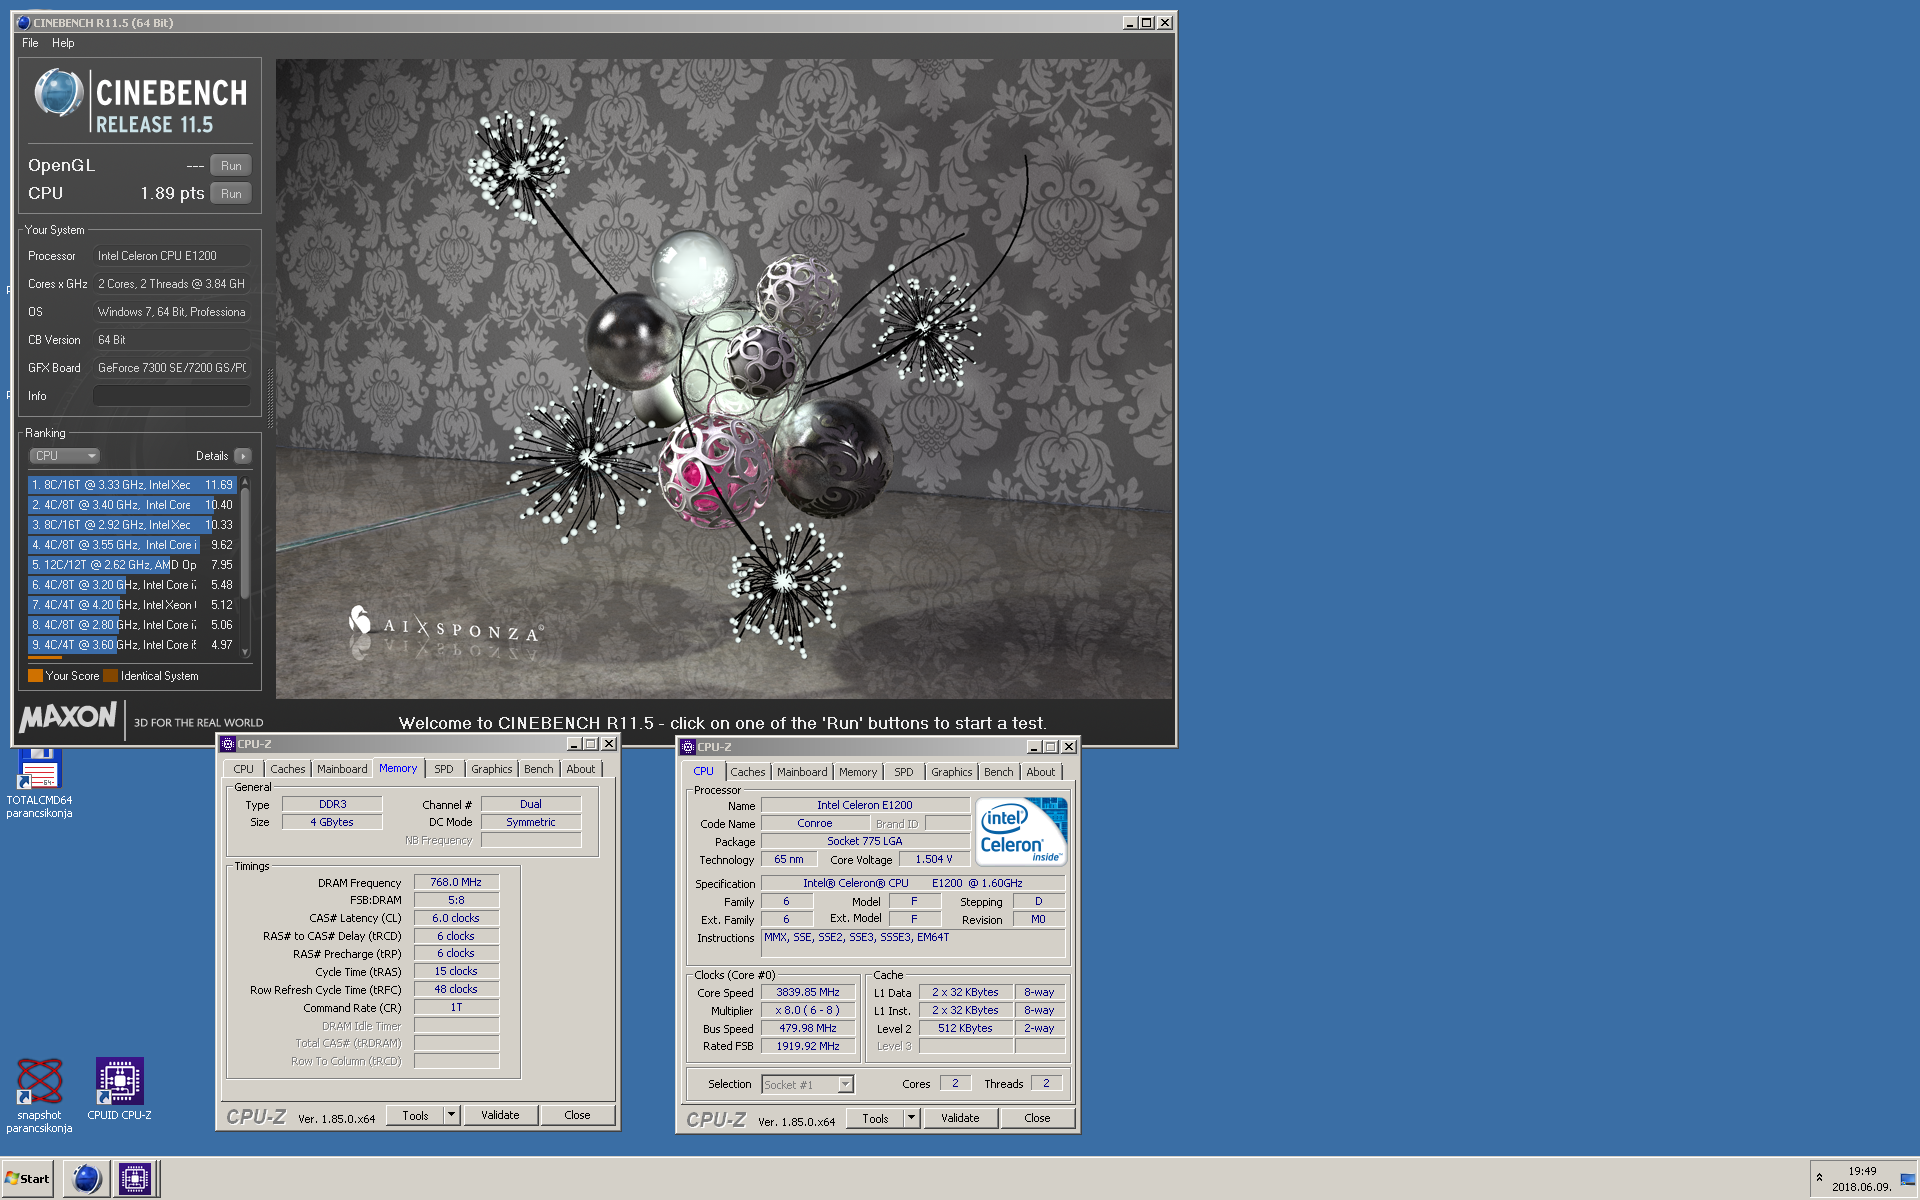Select ranking row 2 scoring 10.40
Image resolution: width=1920 pixels, height=1200 pixels.
131,505
